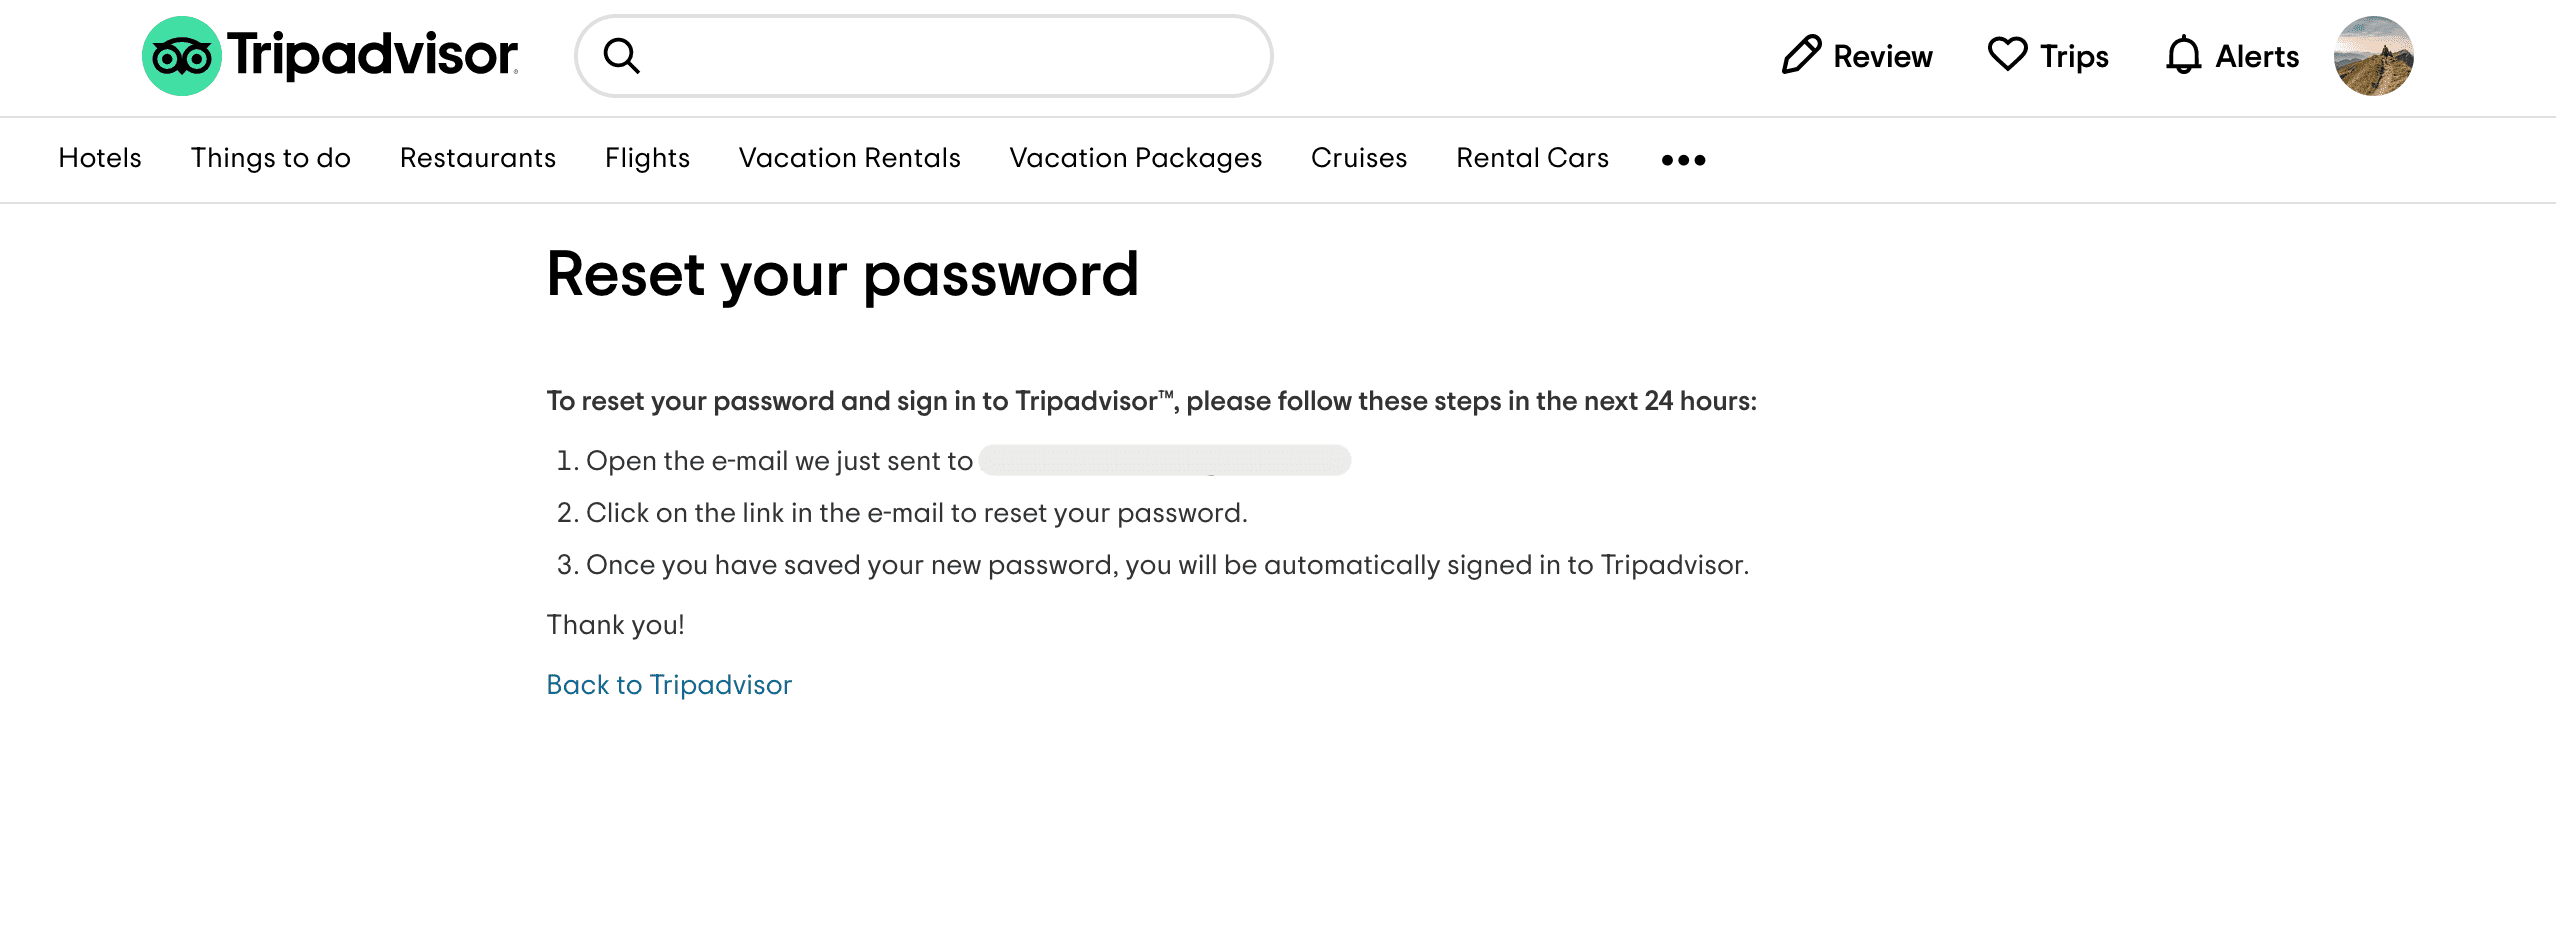The image size is (2556, 932).
Task: Click the Tripadvisor wordmark text
Action: coord(372,55)
